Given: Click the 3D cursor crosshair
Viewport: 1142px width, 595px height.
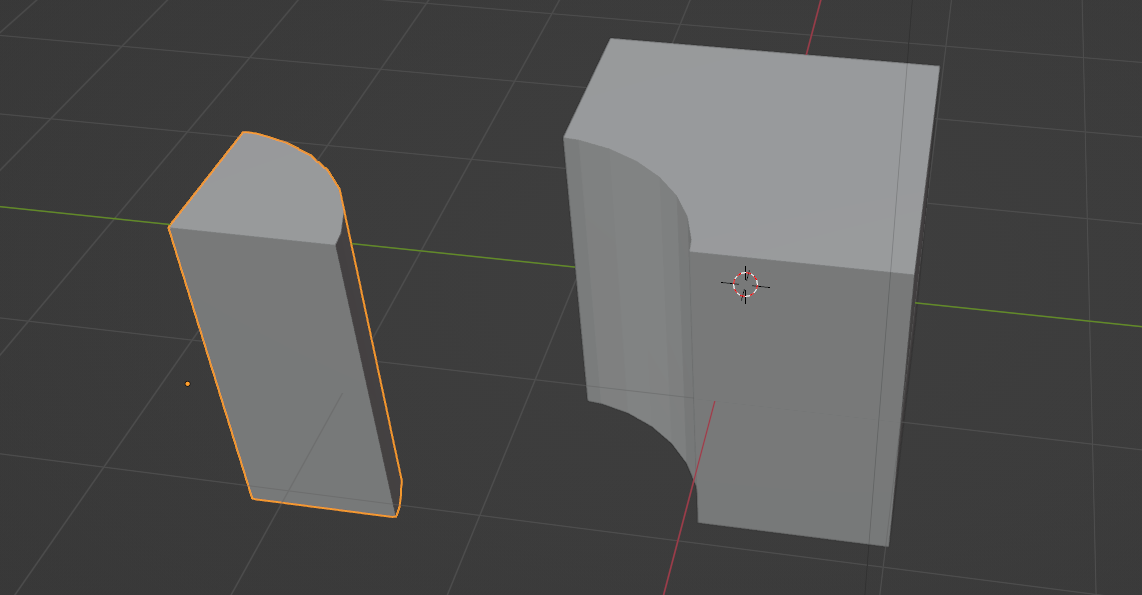Looking at the screenshot, I should pyautogui.click(x=745, y=285).
